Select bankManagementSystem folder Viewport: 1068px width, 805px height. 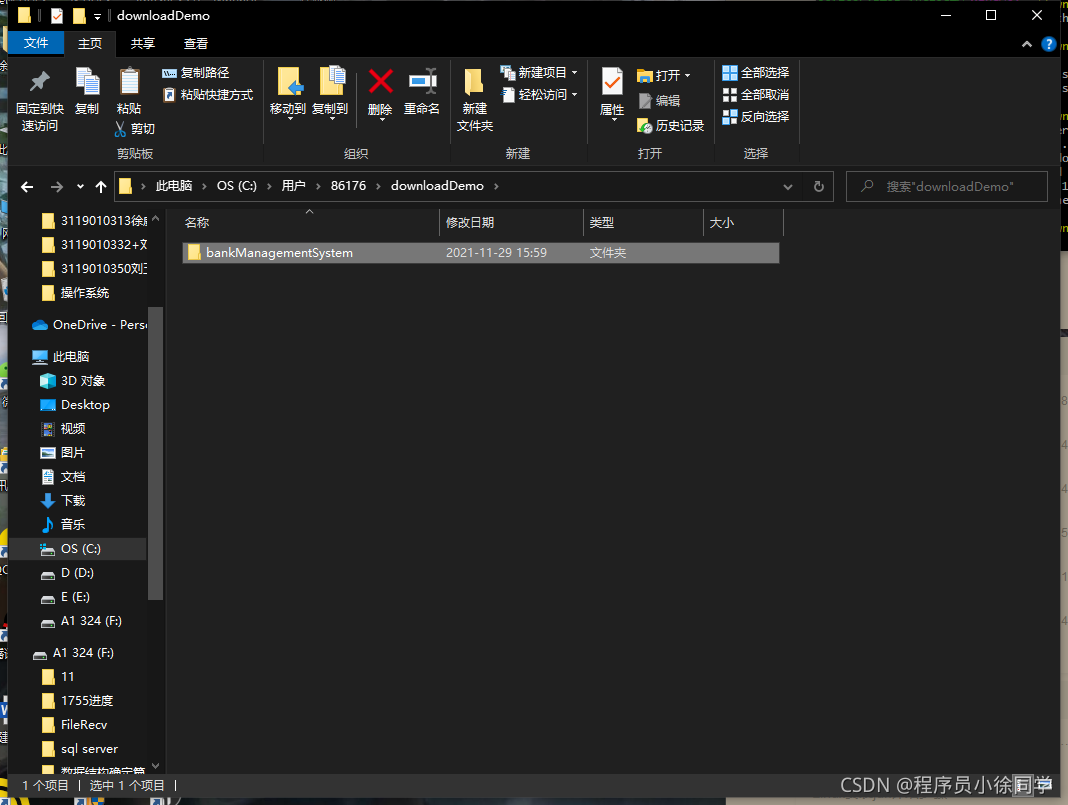coord(481,253)
